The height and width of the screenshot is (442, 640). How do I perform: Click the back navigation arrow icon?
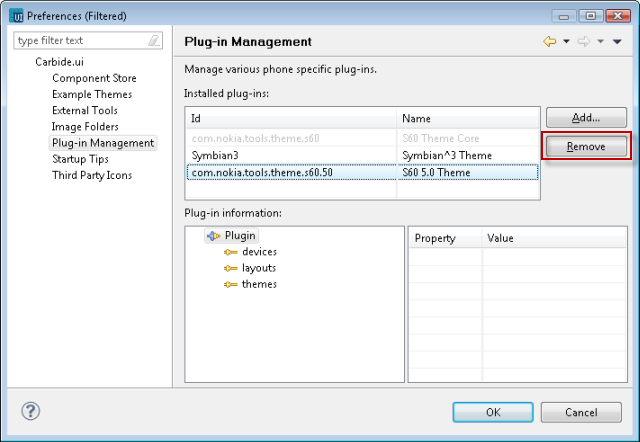[x=549, y=41]
